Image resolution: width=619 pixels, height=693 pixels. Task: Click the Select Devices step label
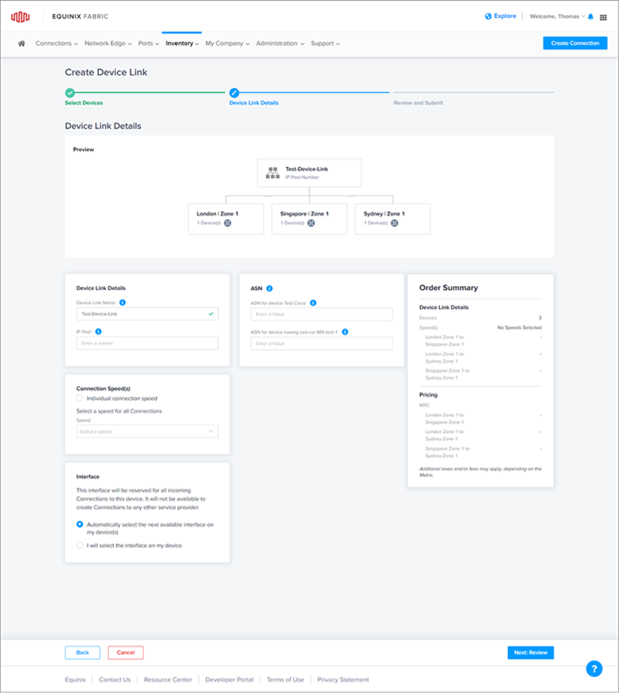(x=84, y=103)
